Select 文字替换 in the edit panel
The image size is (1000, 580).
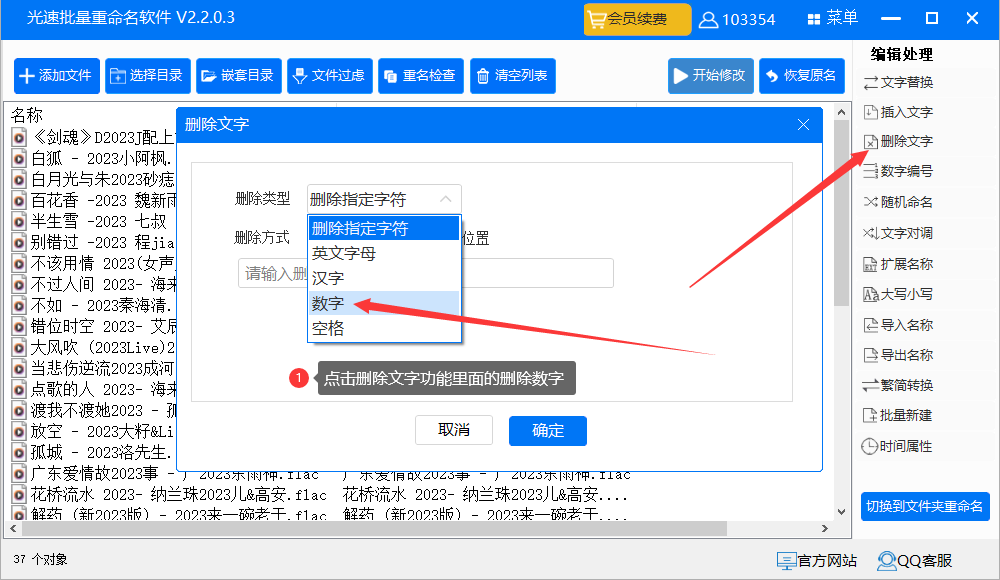pyautogui.click(x=899, y=82)
